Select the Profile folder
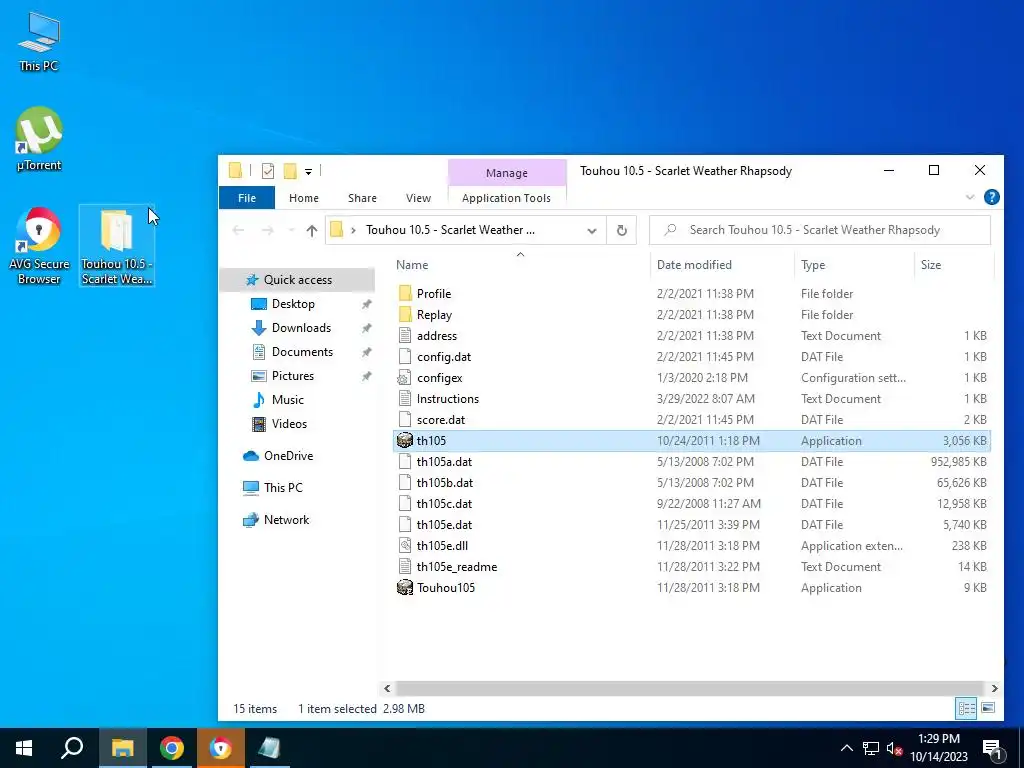1024x768 pixels. (x=691, y=294)
